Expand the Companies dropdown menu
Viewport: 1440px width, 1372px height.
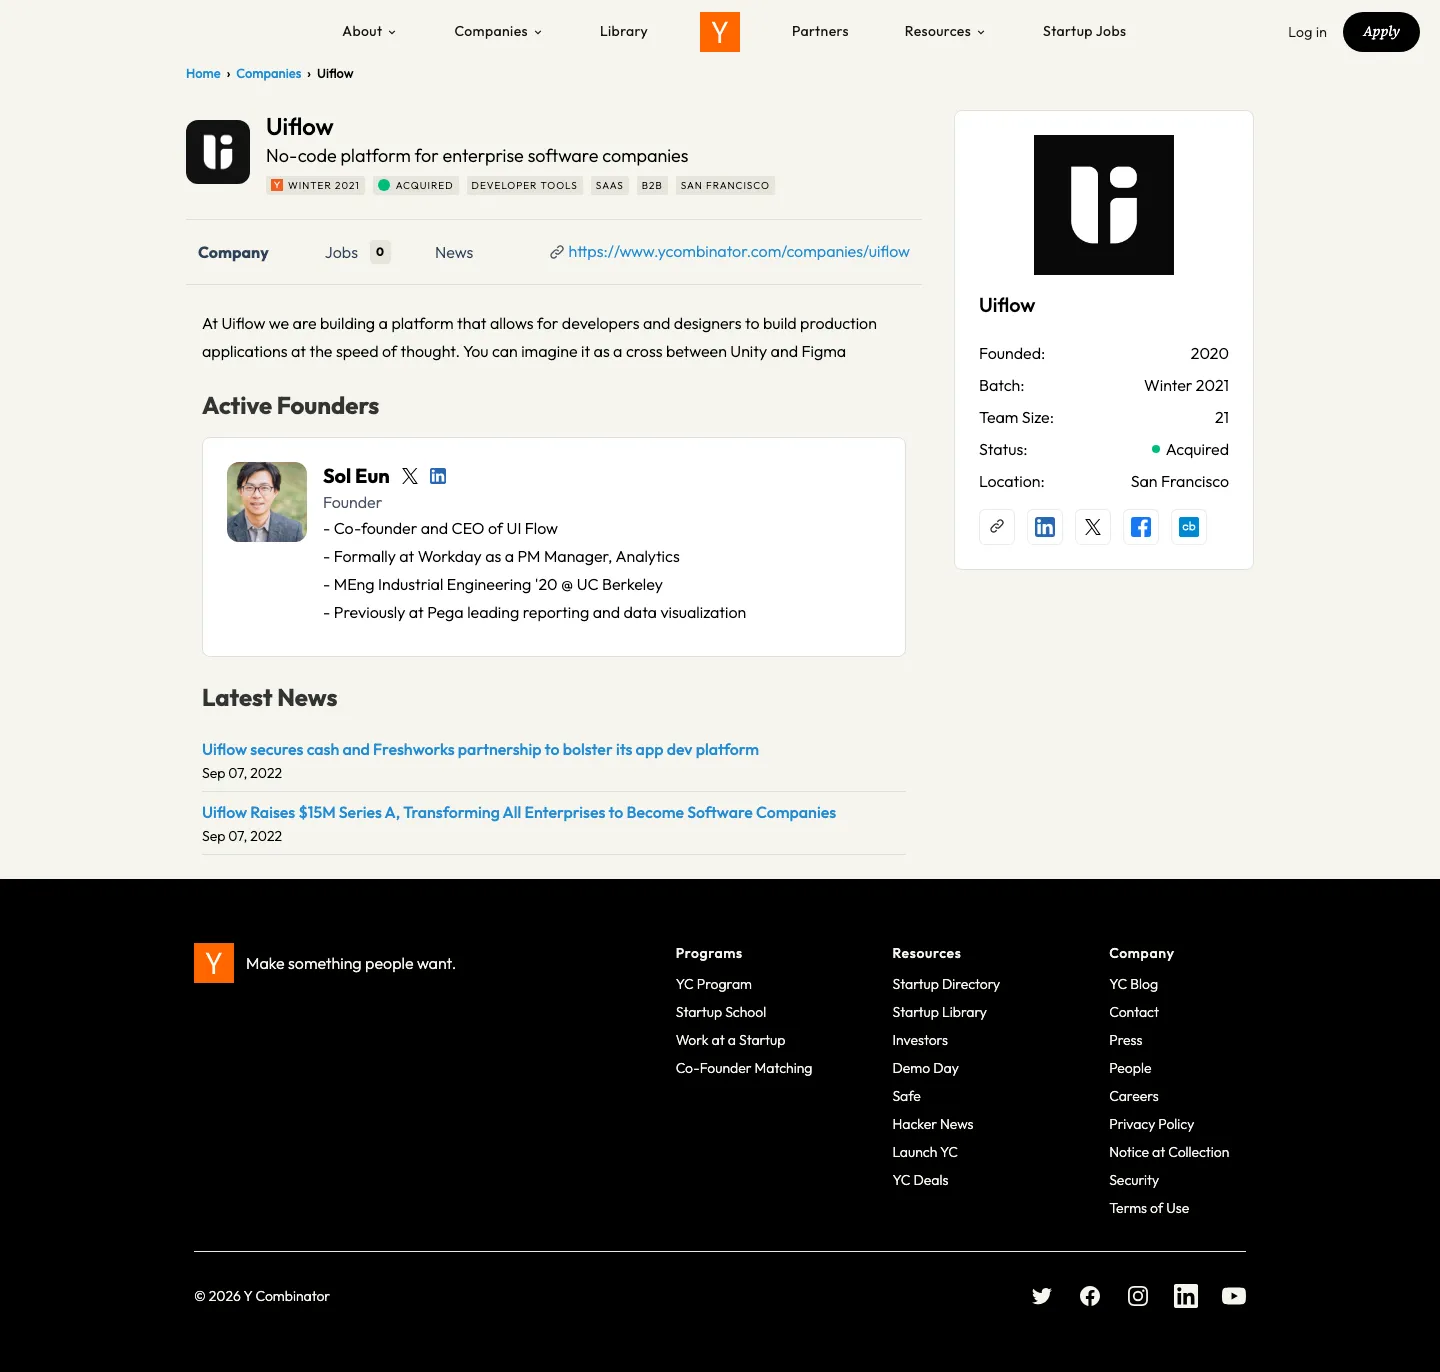pos(498,32)
